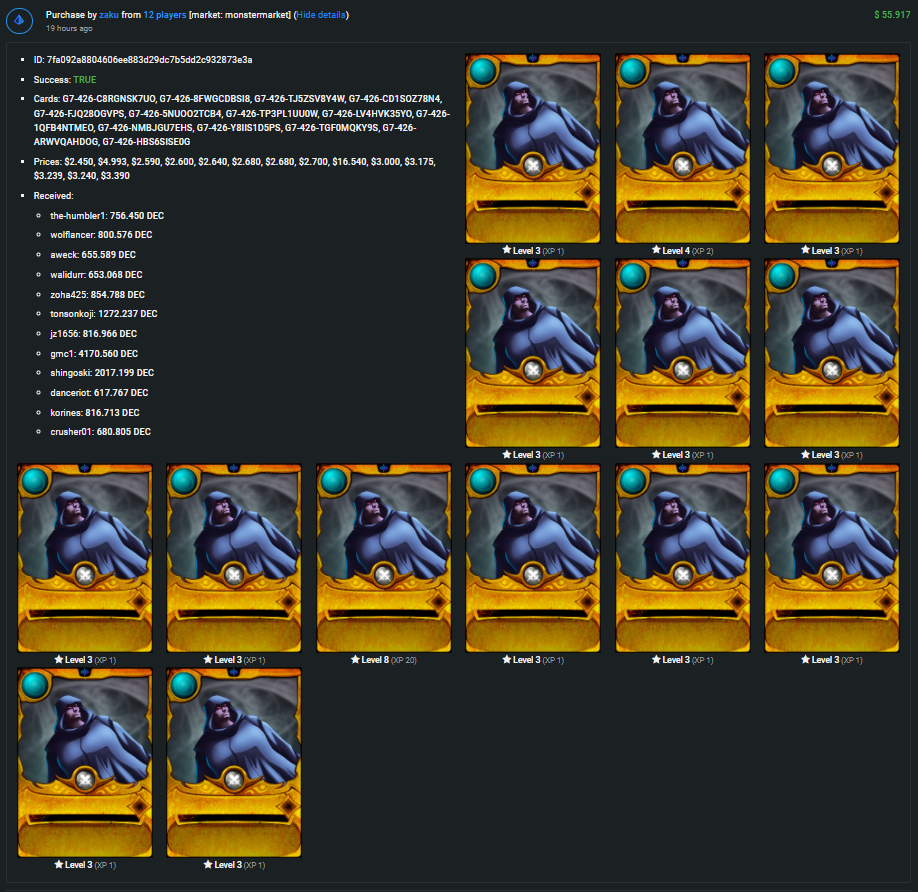Click the green TRUE success value
The height and width of the screenshot is (892, 918).
85,80
